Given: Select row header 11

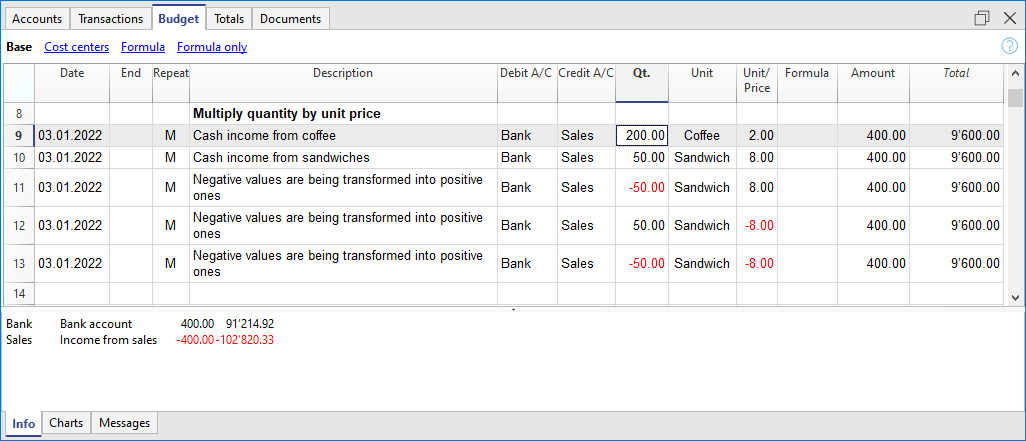Looking at the screenshot, I should [x=19, y=188].
